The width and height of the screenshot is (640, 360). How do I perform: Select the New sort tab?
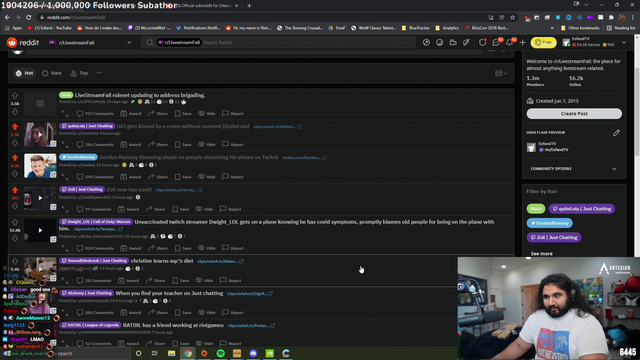52,73
